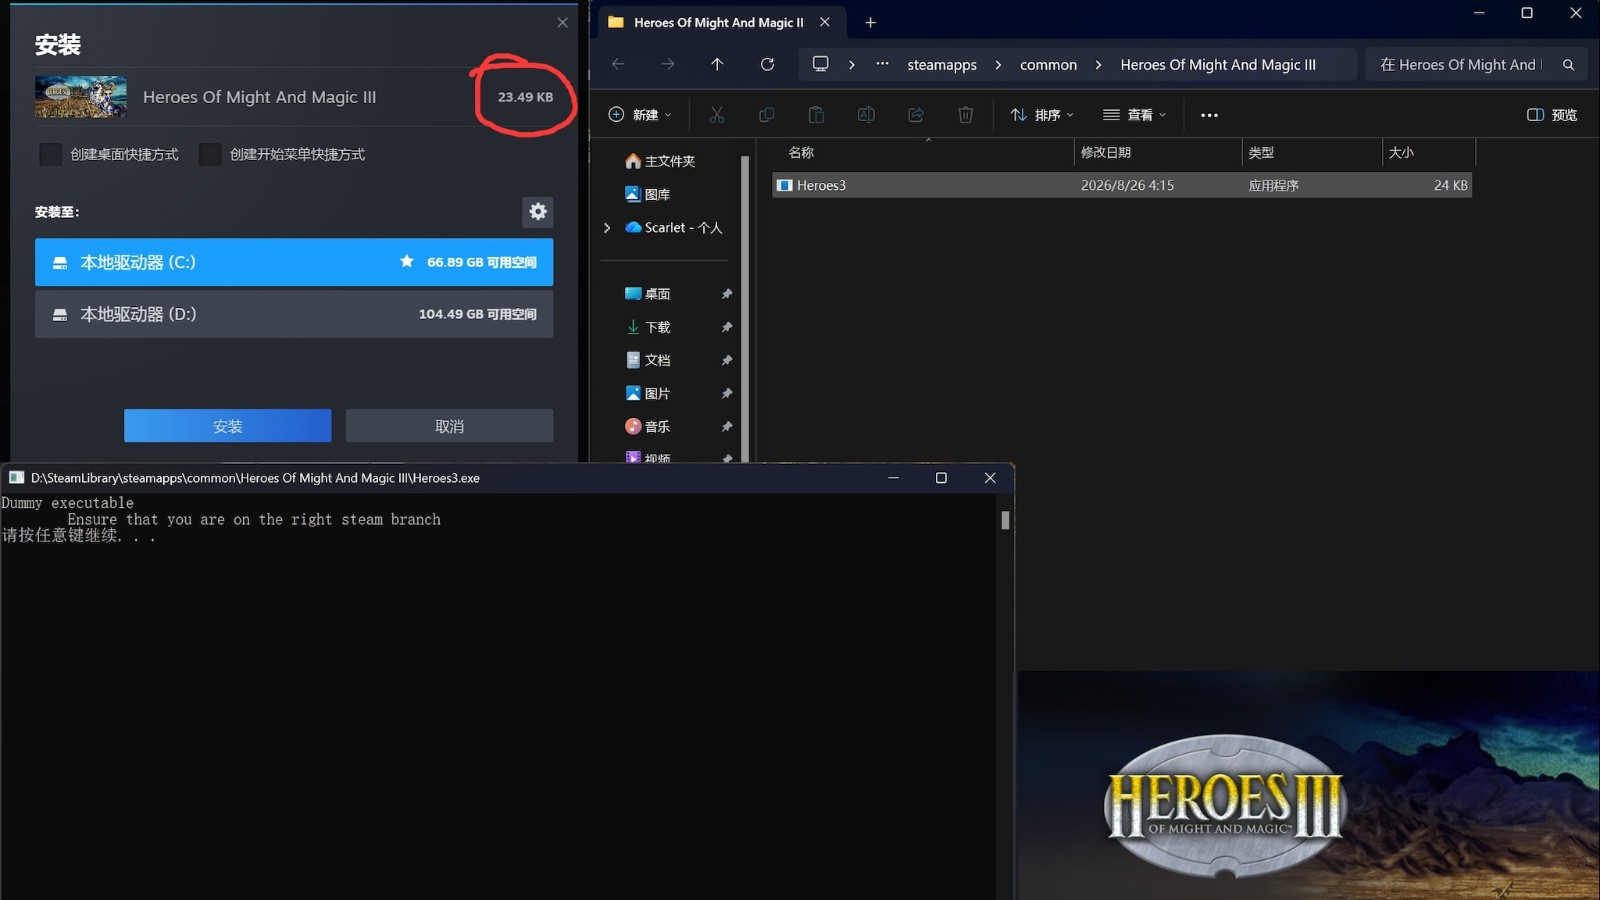Click the pin icon next to 桌面
The image size is (1600, 900).
(727, 294)
